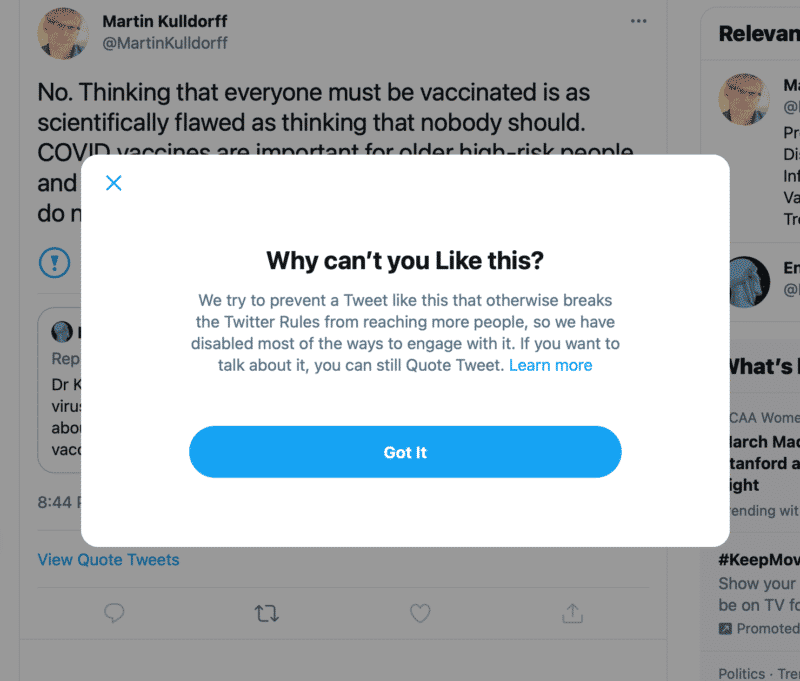Close the dialog with the X icon
This screenshot has width=800, height=681.
tap(113, 183)
